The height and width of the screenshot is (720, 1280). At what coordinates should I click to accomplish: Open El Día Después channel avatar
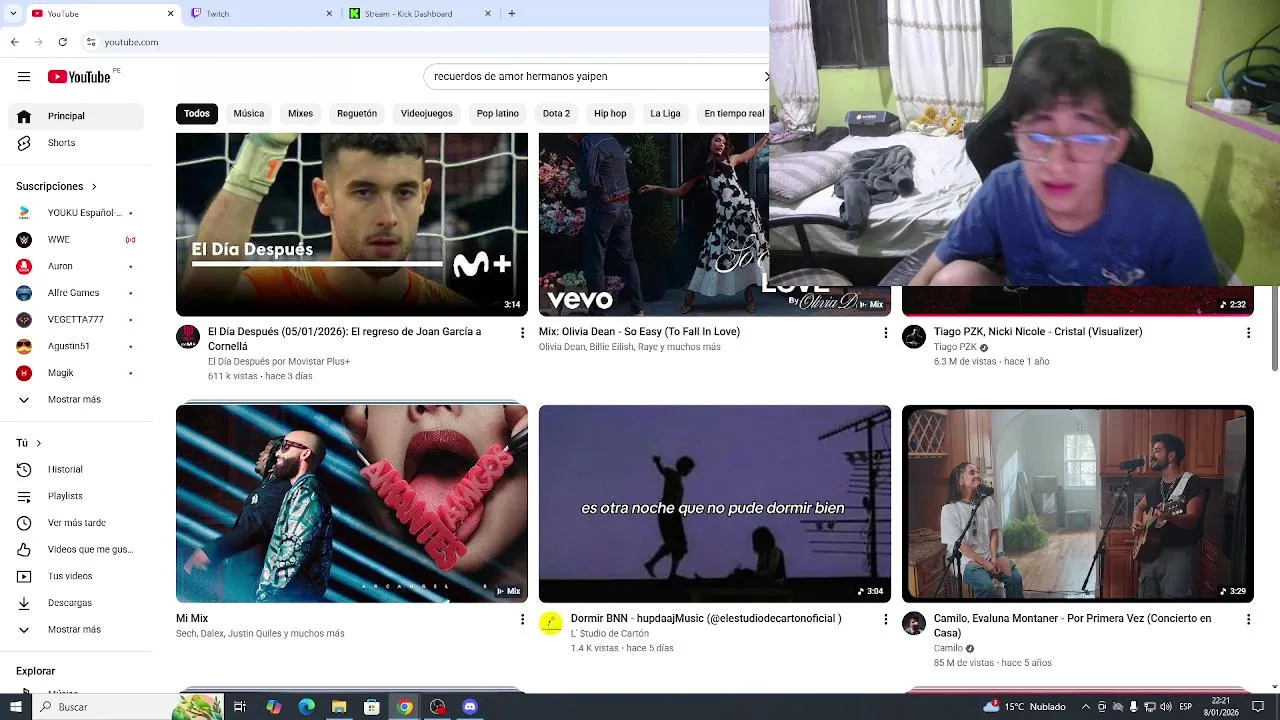[188, 337]
